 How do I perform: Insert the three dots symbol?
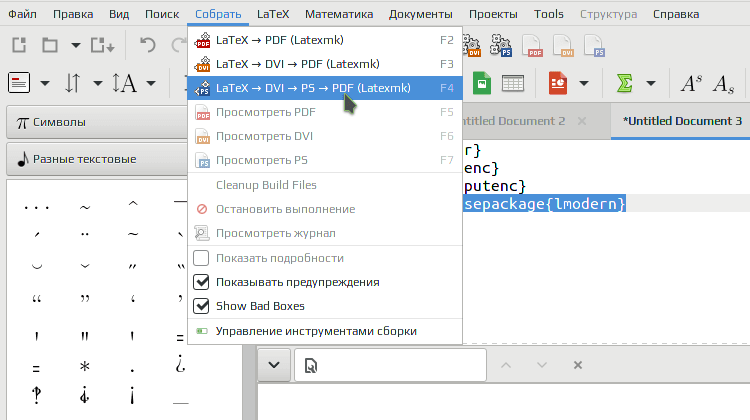37,208
